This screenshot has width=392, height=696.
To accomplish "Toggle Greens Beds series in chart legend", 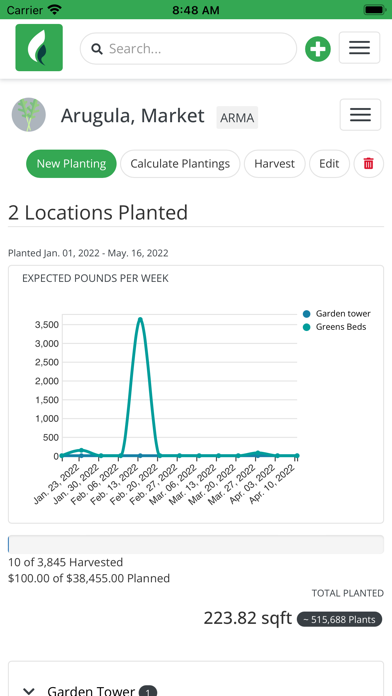I will (x=334, y=327).
